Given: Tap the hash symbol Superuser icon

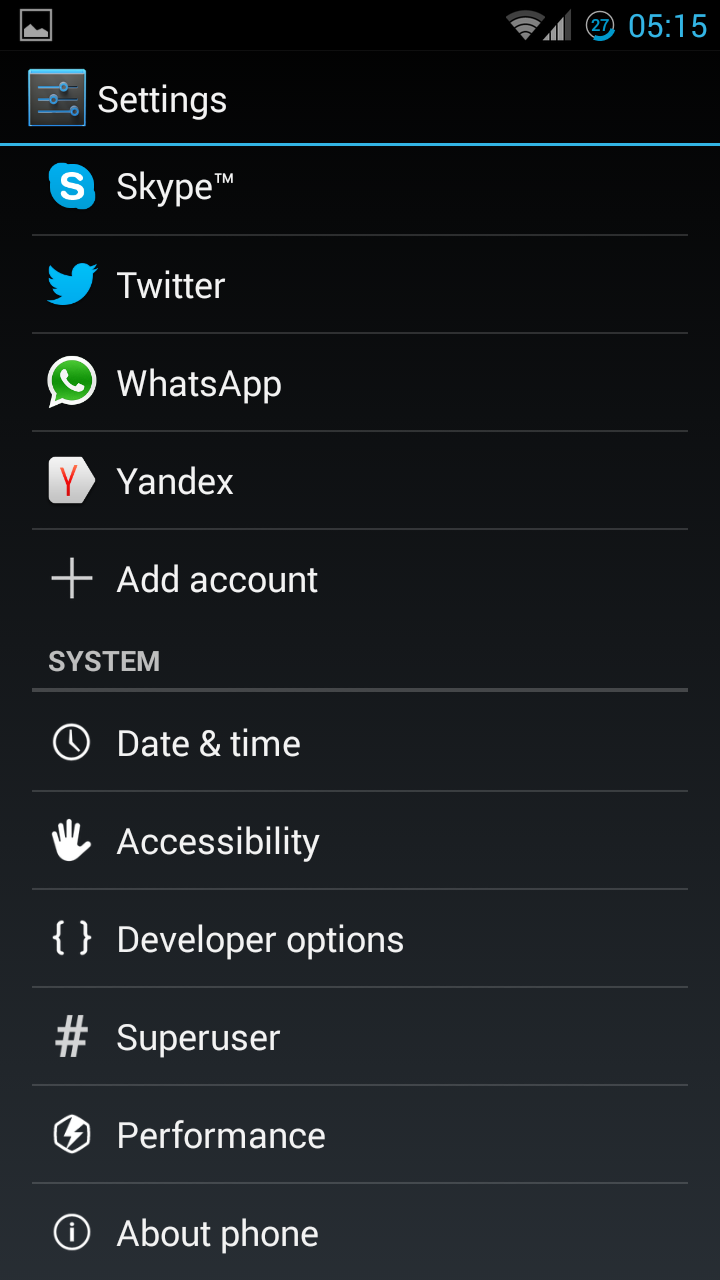Looking at the screenshot, I should pos(72,1037).
